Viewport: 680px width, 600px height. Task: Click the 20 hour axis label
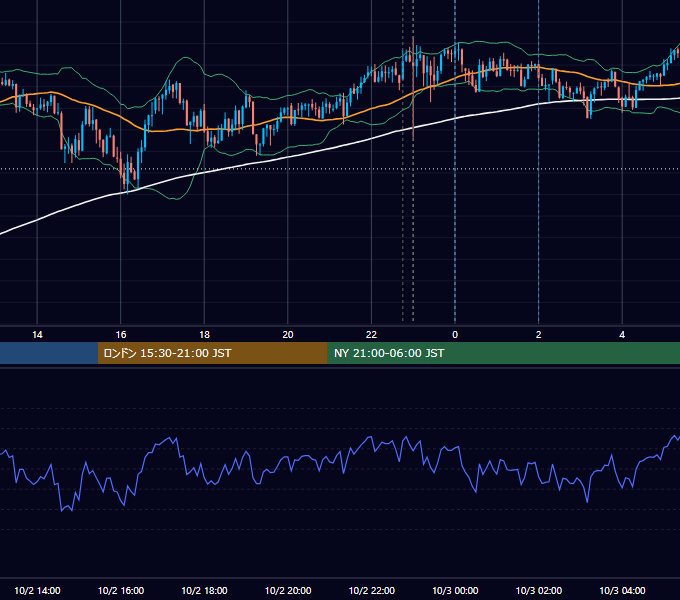[288, 335]
